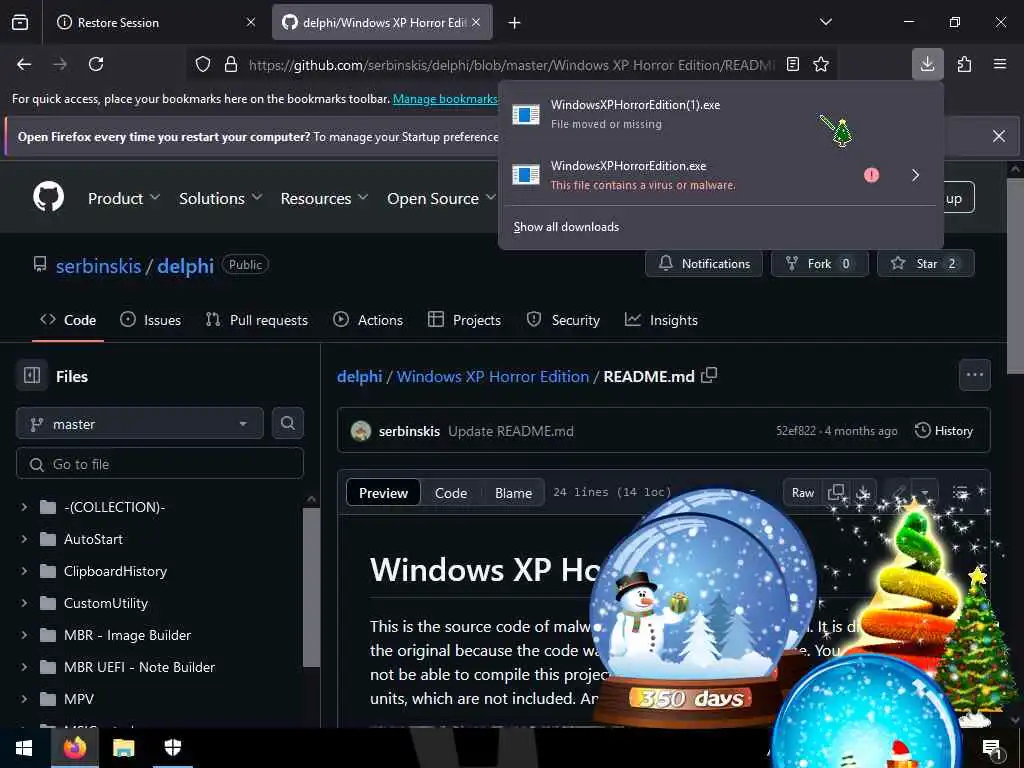Open the file more options menu
The height and width of the screenshot is (768, 1024).
pos(974,375)
